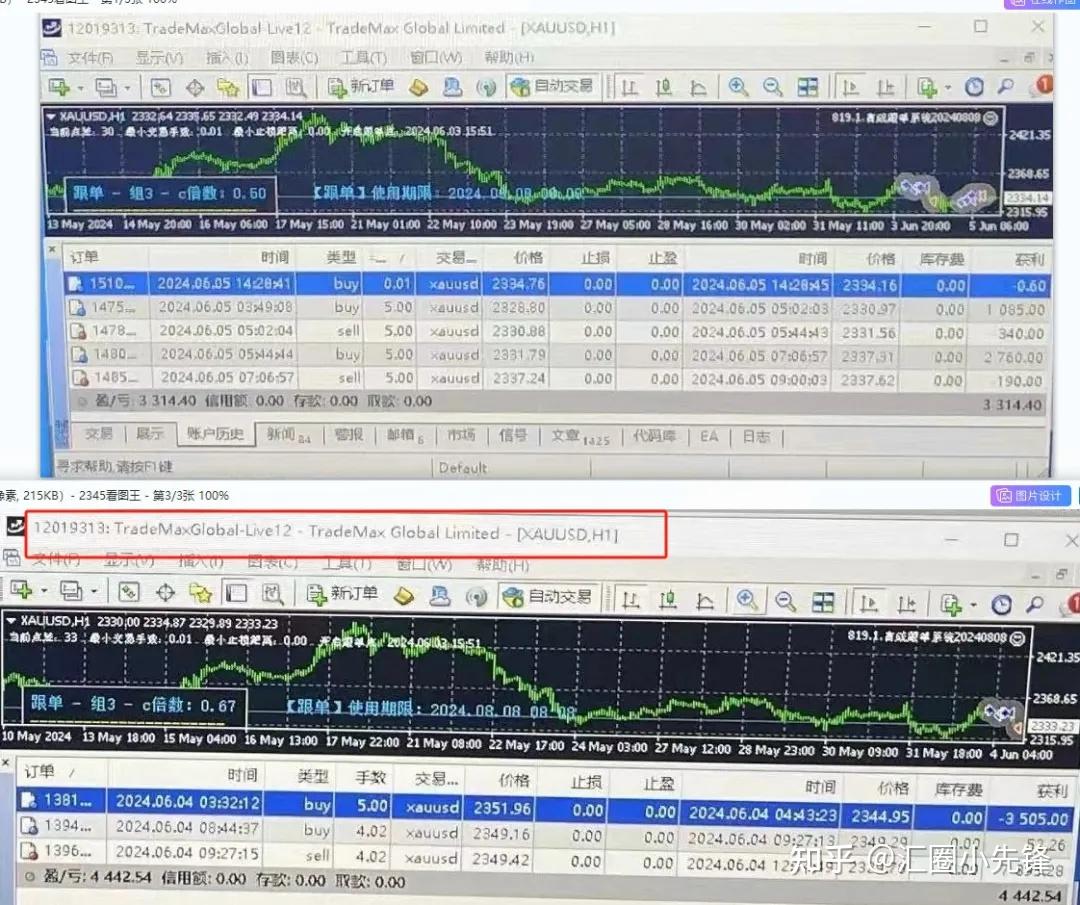Click MetaEditor yellow book icon in top window
1080x905 pixels.
(418, 87)
